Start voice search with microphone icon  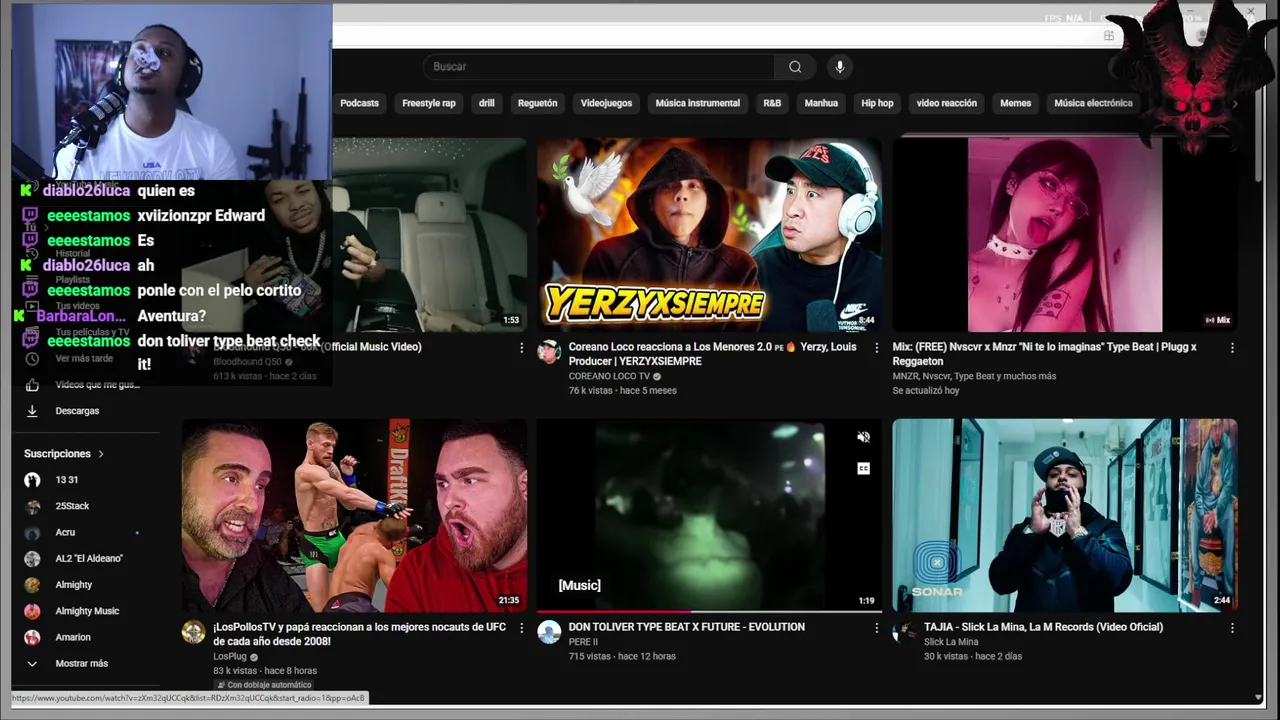840,67
